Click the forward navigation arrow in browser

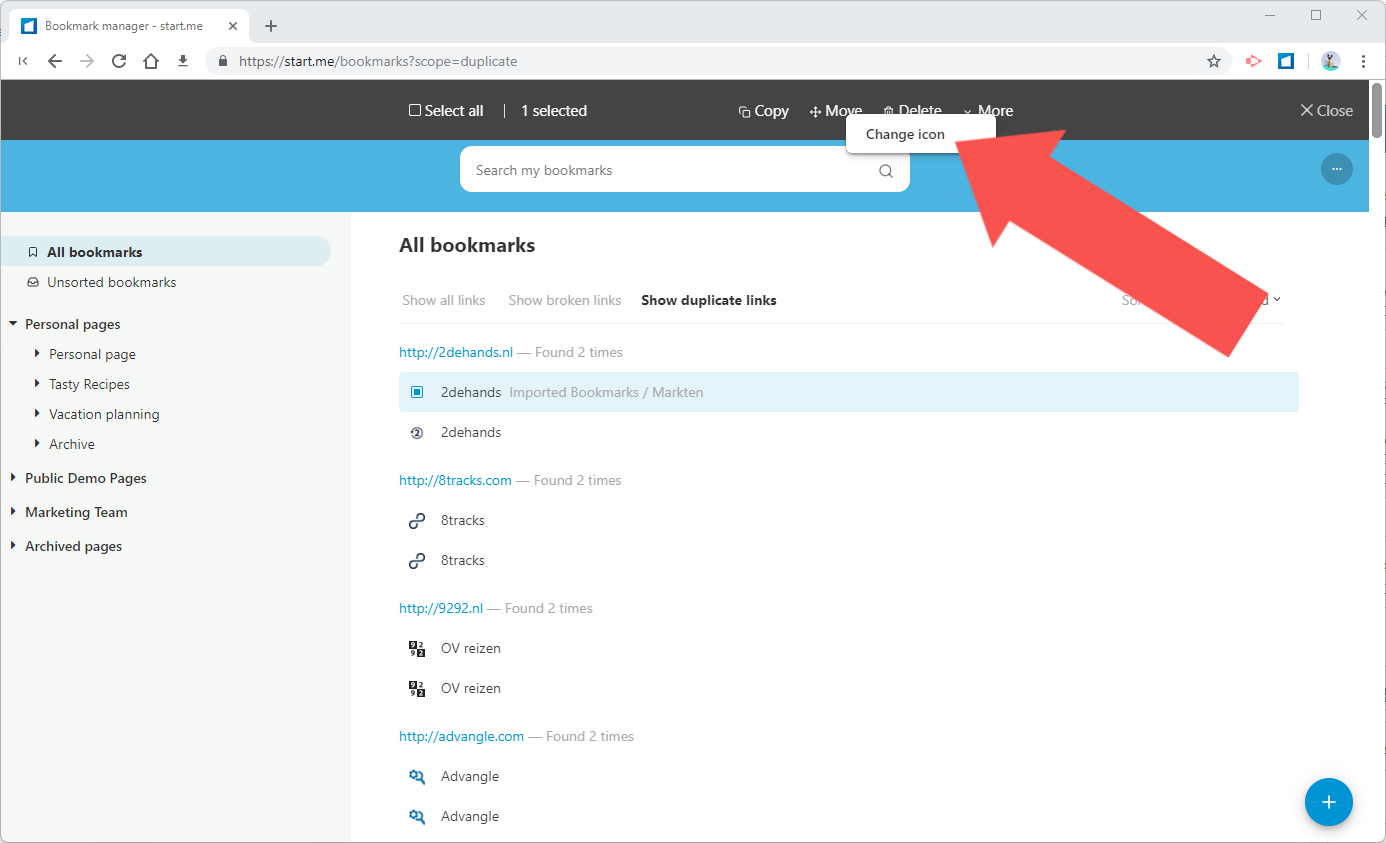87,61
